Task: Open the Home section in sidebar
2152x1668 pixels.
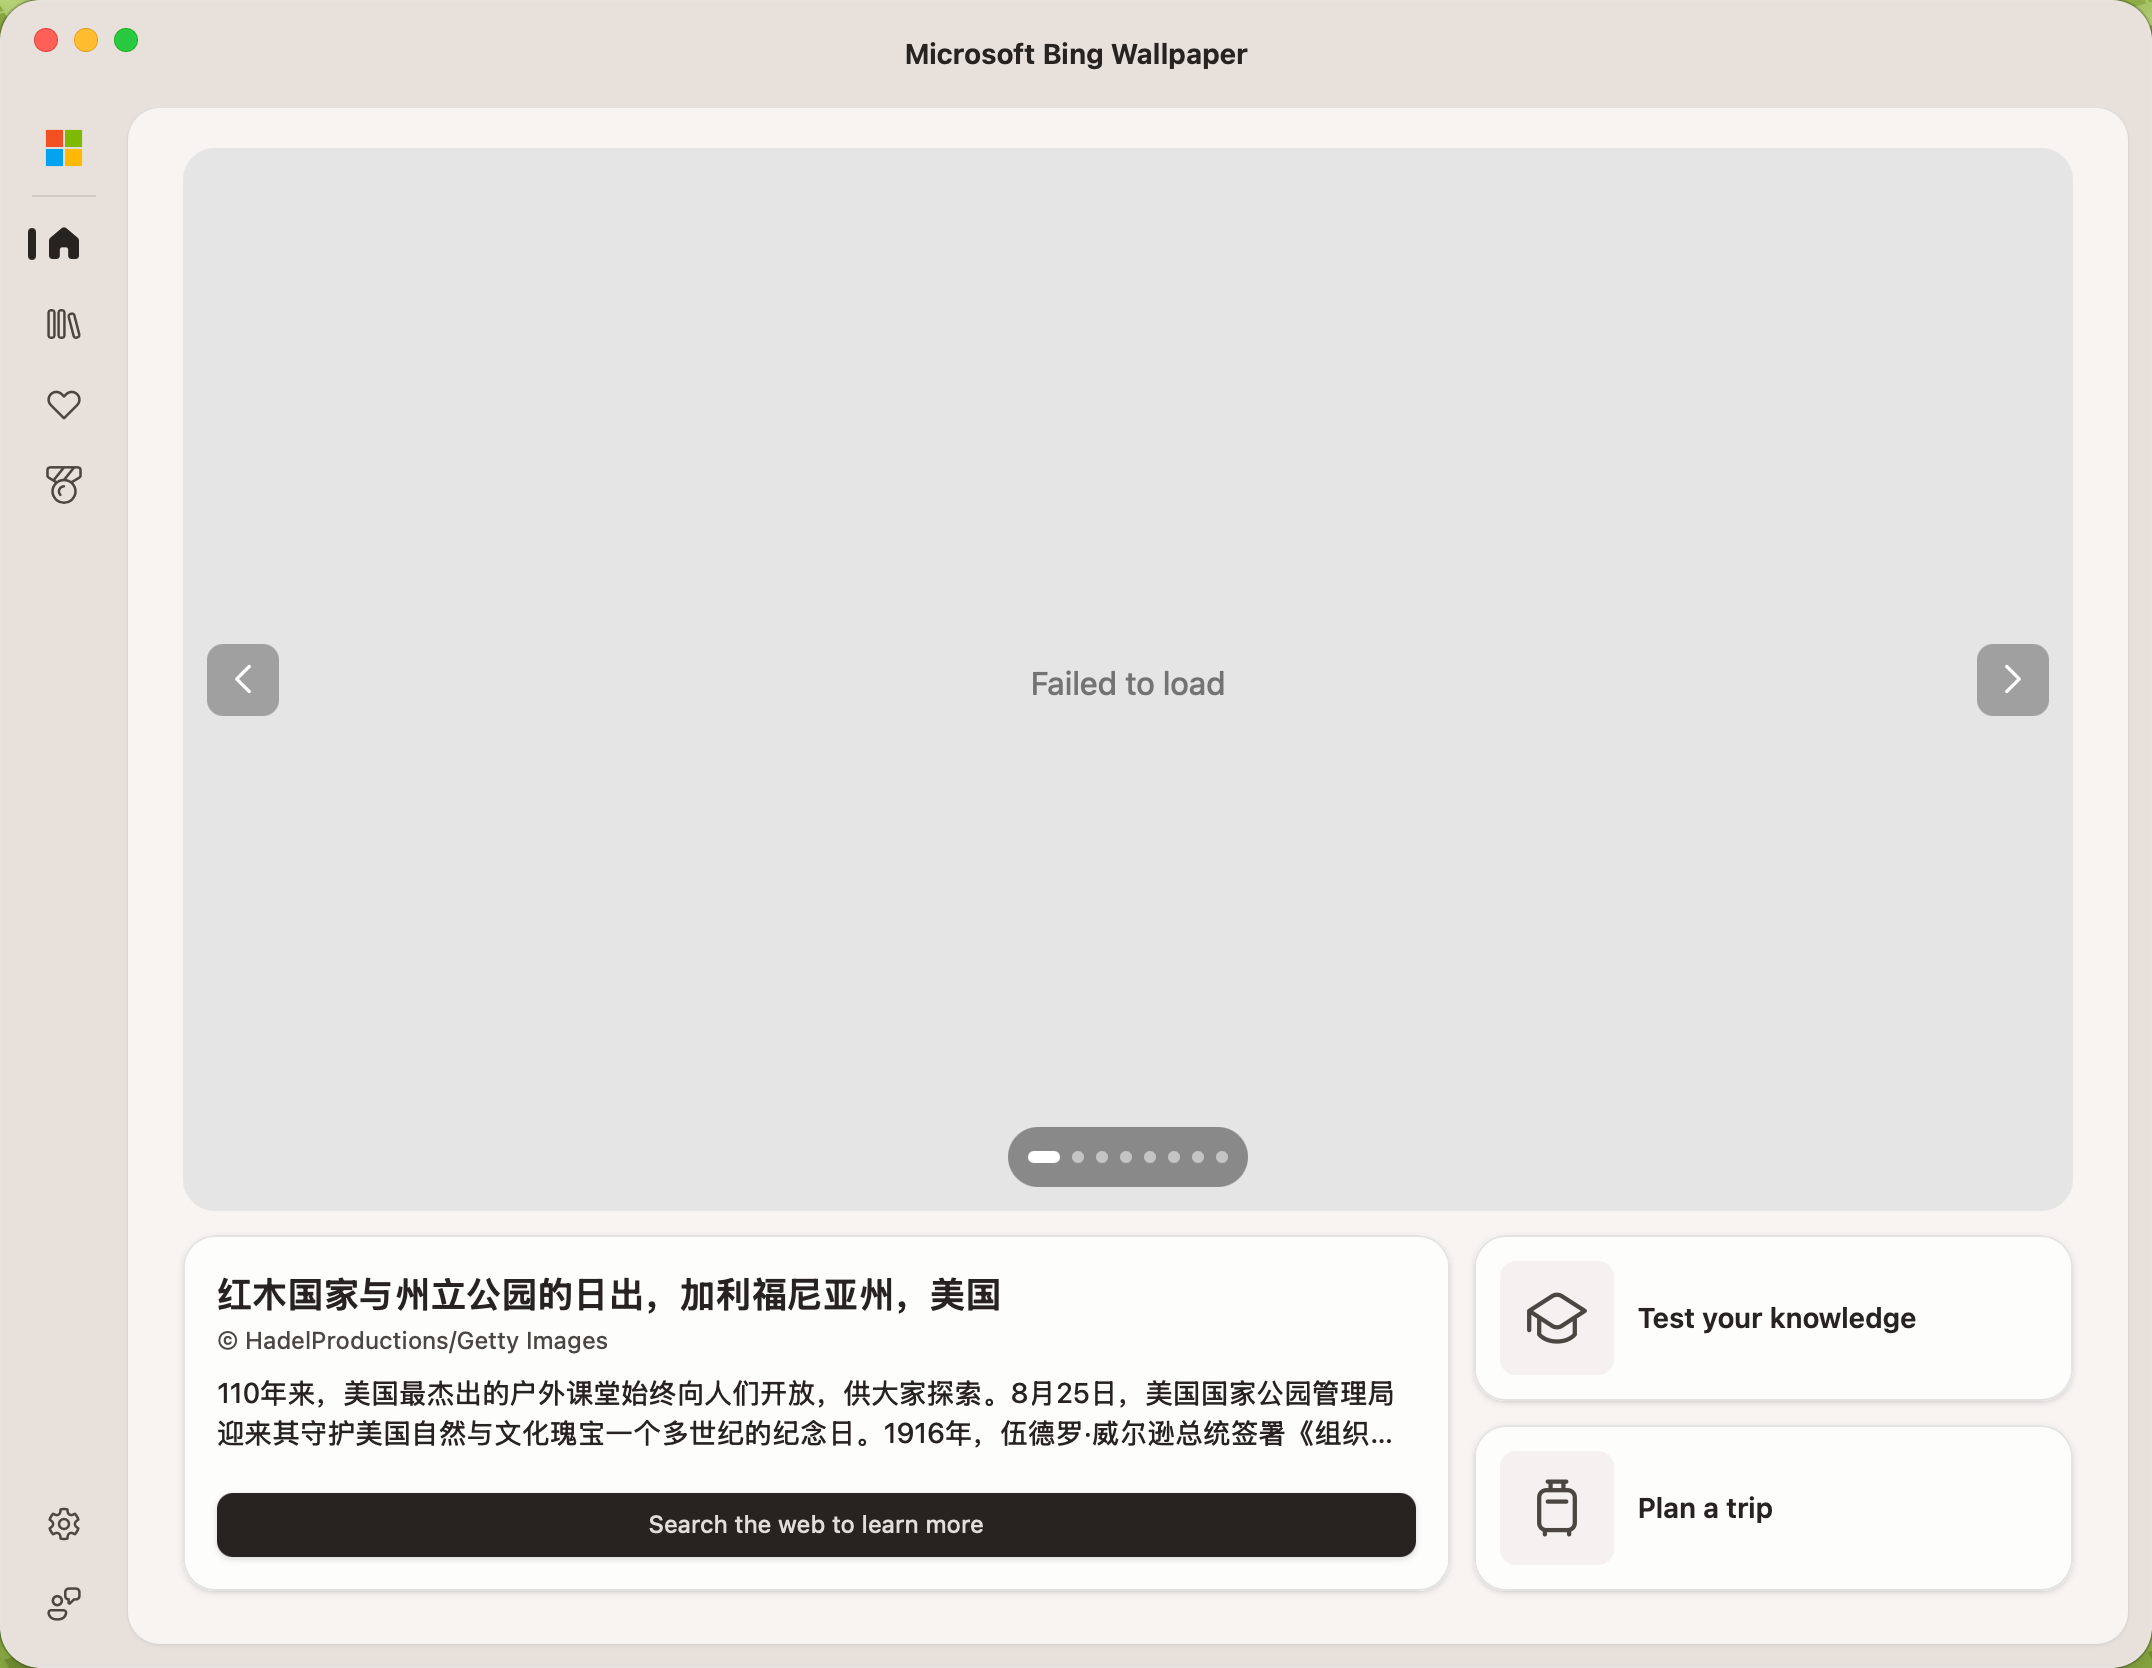Action: tap(64, 243)
